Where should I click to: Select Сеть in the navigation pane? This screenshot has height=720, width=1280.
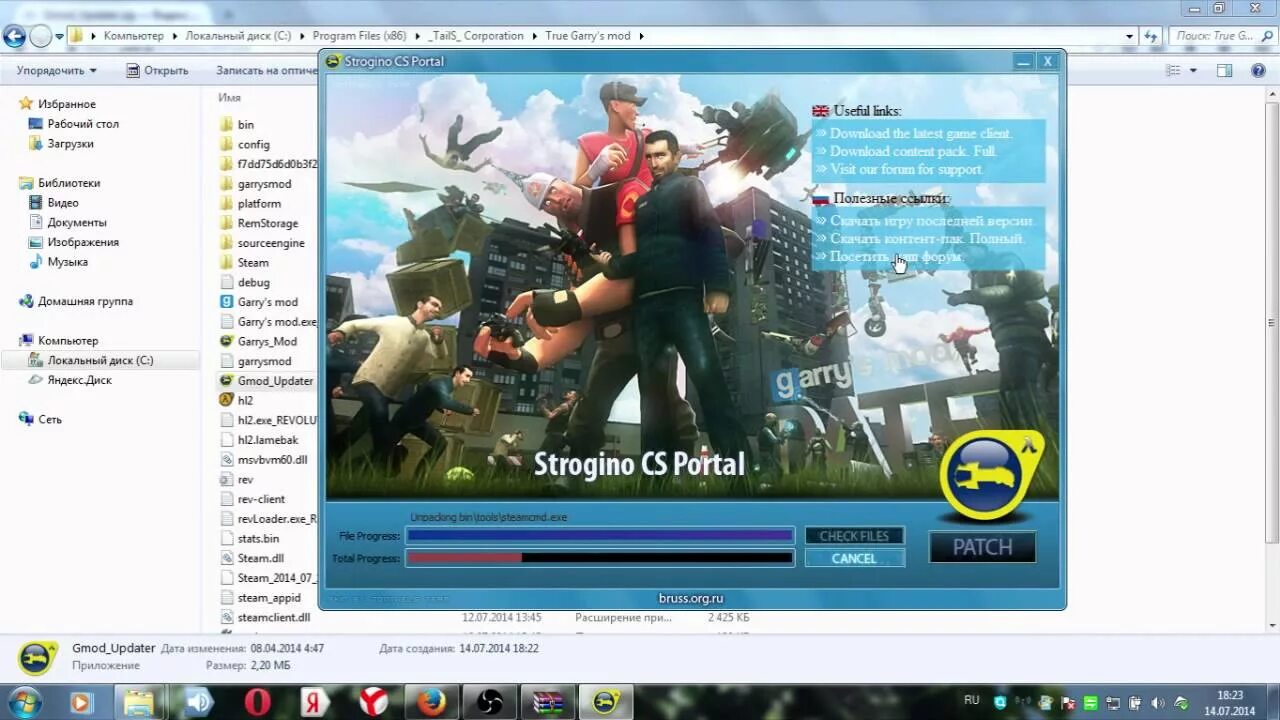pos(50,419)
